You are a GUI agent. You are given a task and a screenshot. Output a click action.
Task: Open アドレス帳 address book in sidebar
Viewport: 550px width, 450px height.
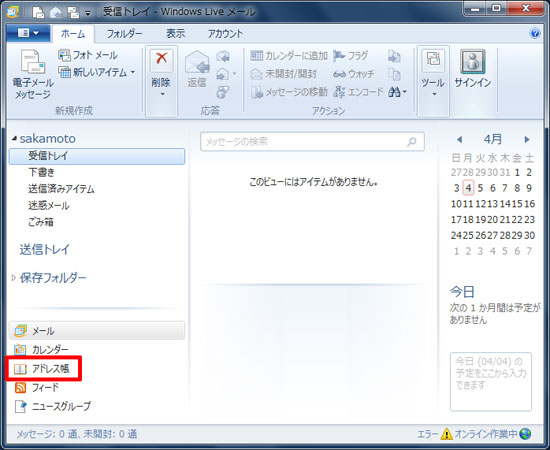point(43,368)
